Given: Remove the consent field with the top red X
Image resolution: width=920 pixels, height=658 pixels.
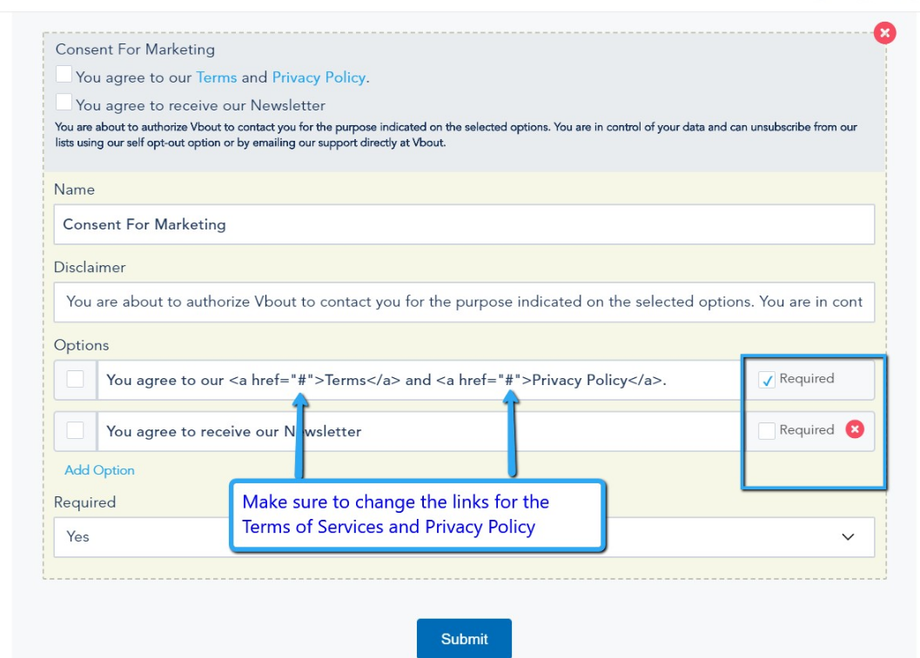Looking at the screenshot, I should click(885, 33).
